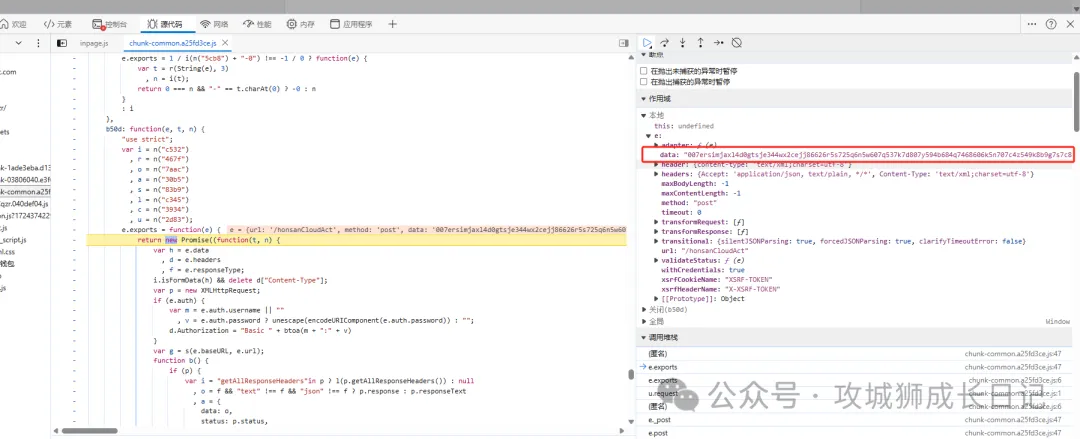Deactivate all breakpoints icon
Viewport: 1080px width, 439px height.
pos(736,42)
